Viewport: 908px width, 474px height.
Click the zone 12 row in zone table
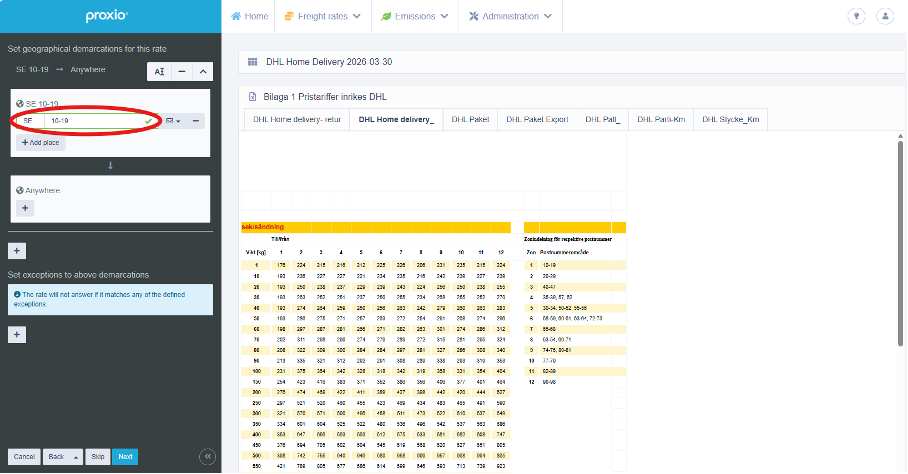pyautogui.click(x=575, y=382)
